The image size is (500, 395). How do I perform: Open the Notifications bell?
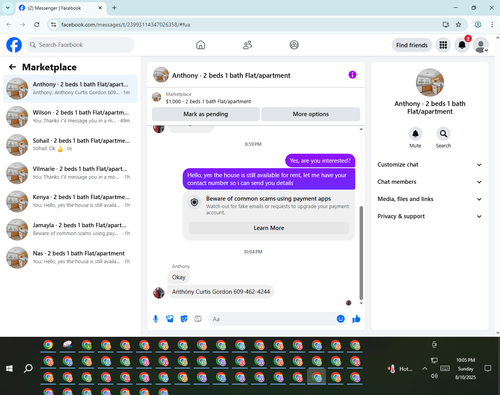pyautogui.click(x=462, y=45)
